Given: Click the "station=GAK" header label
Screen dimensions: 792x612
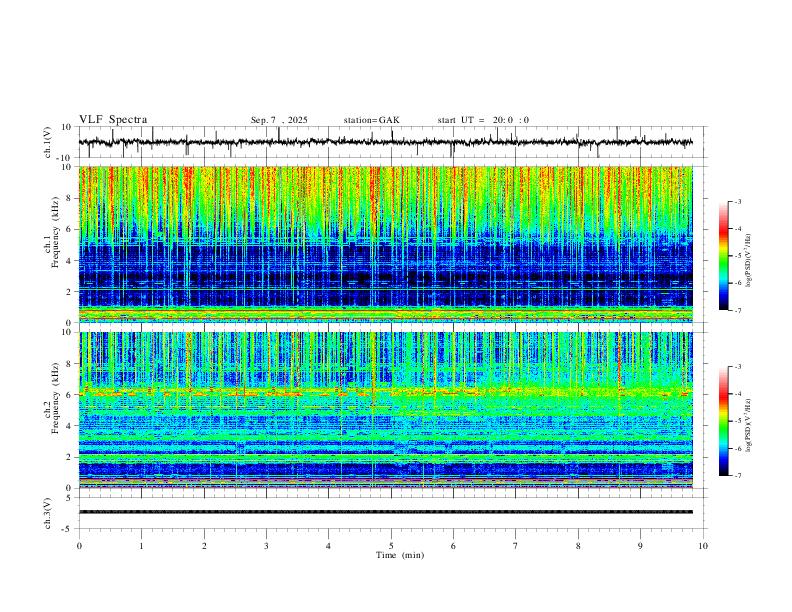Looking at the screenshot, I should coord(371,120).
